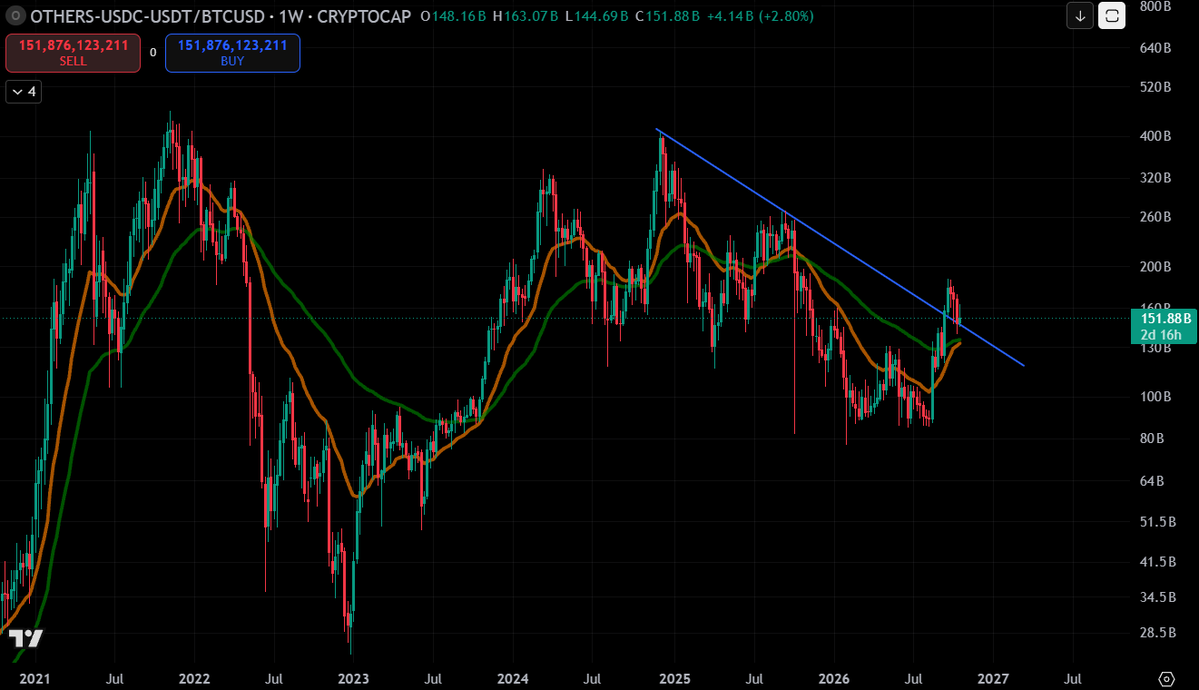This screenshot has height=690, width=1199.
Task: Click the 100 B price axis label
Action: 1155,397
